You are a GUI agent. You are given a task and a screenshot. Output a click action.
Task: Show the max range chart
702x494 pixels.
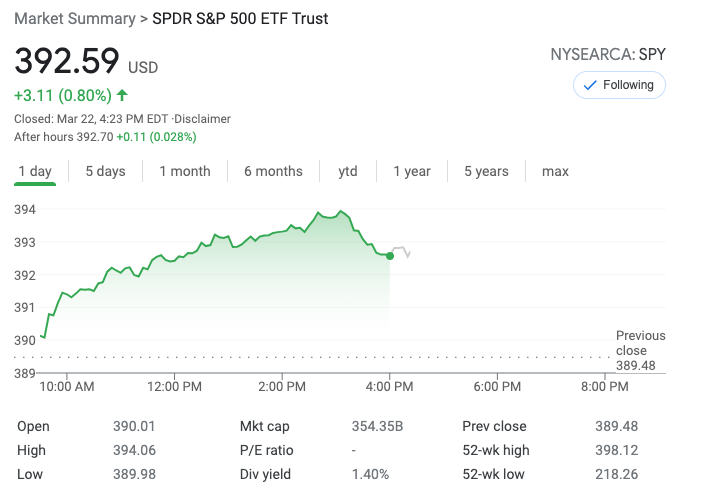point(555,171)
